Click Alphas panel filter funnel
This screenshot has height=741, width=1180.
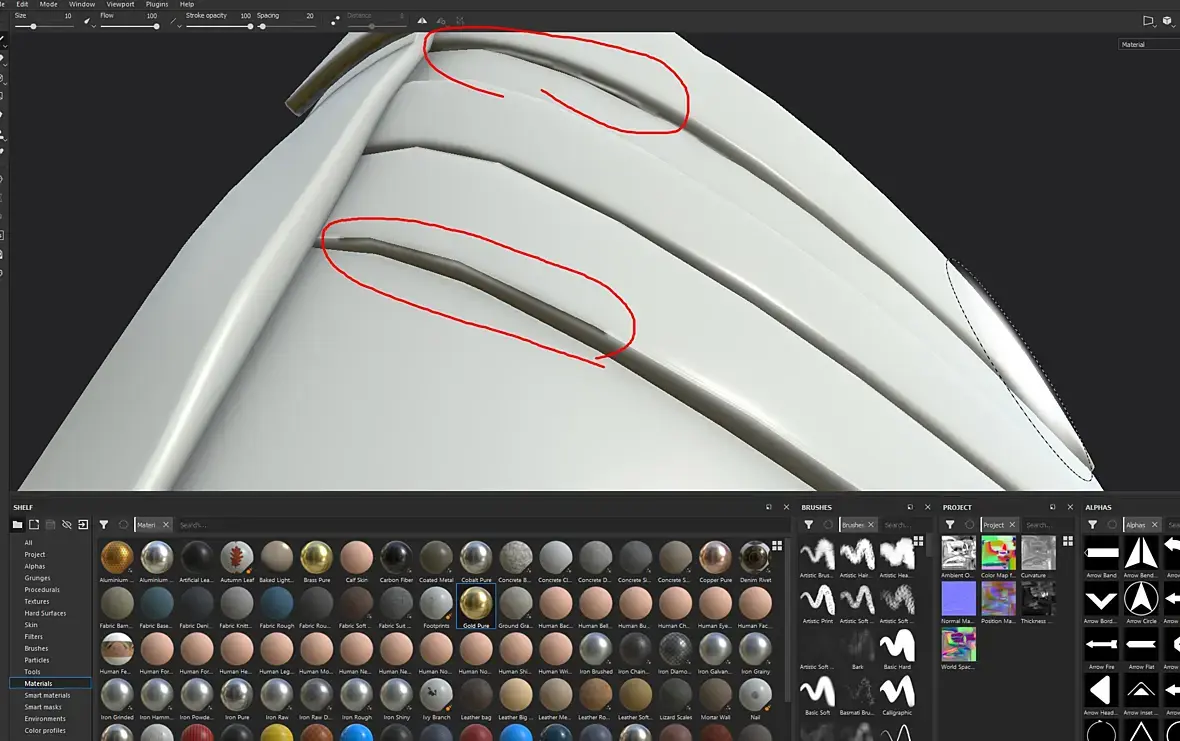tap(1093, 524)
